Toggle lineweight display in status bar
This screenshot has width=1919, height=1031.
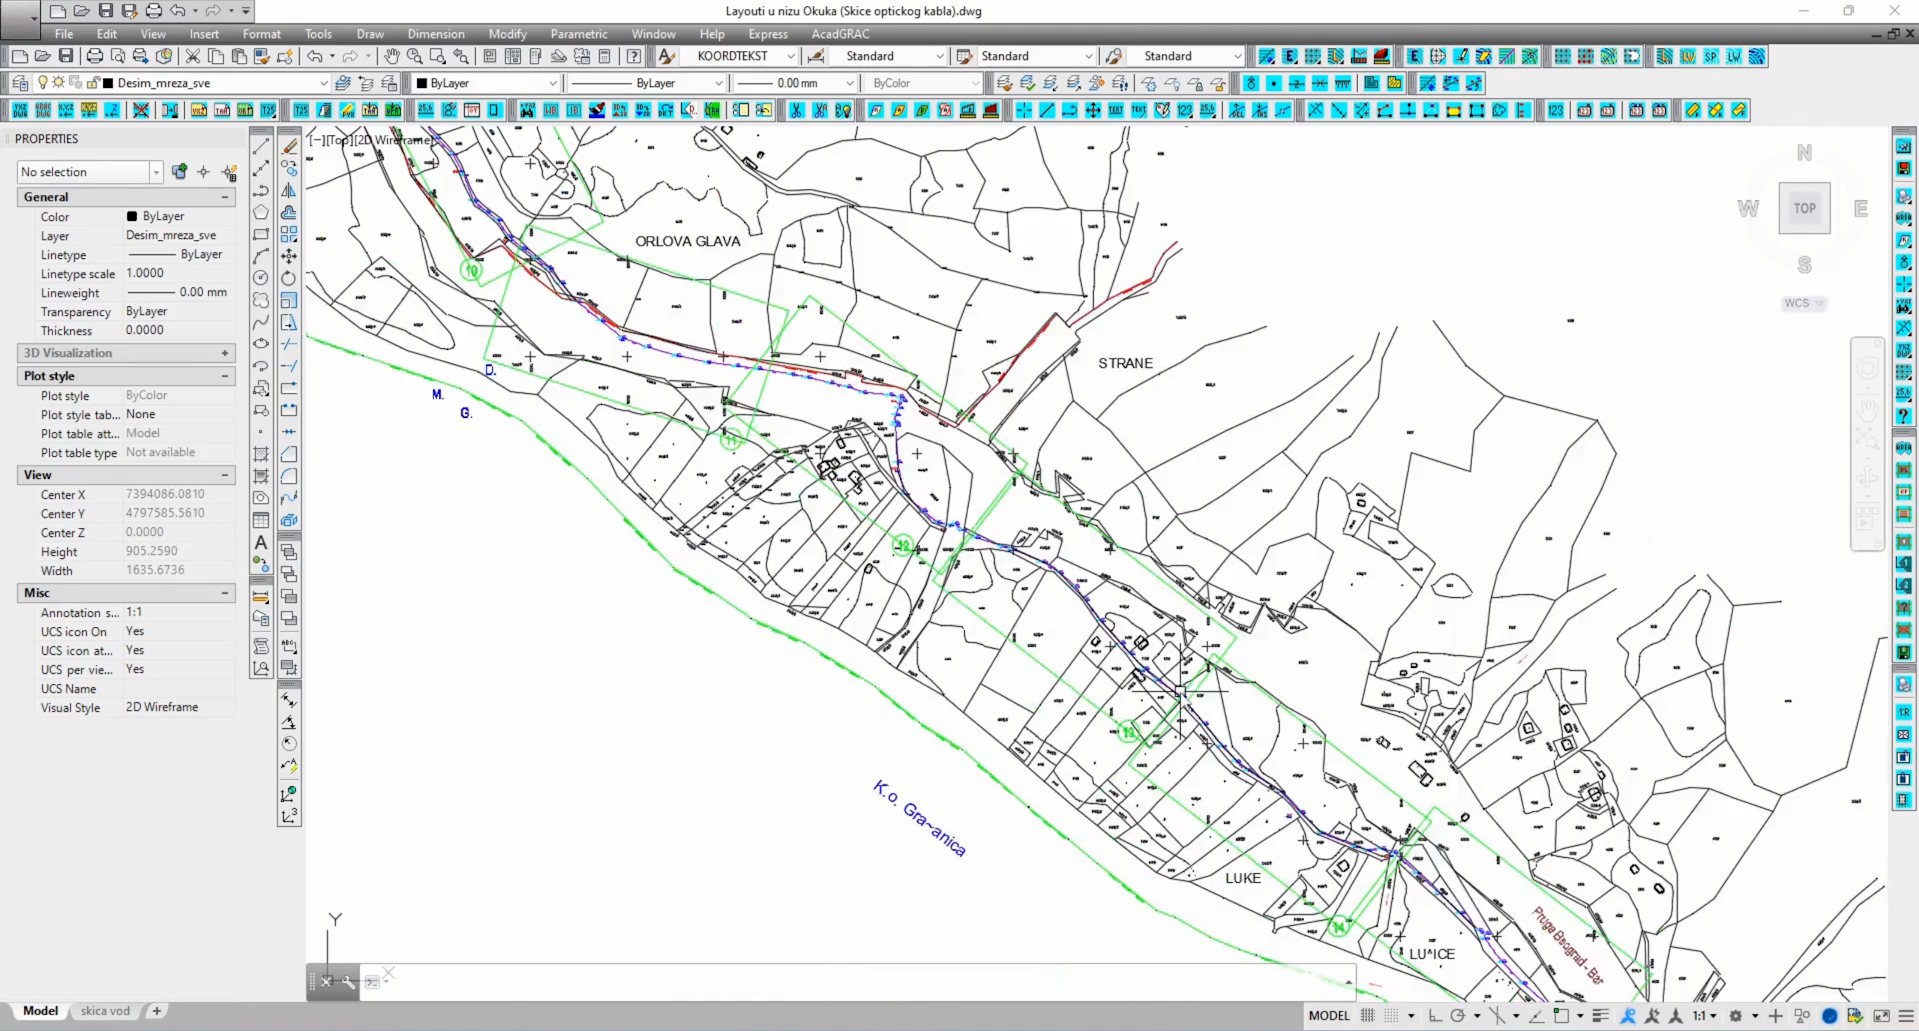point(1600,1015)
